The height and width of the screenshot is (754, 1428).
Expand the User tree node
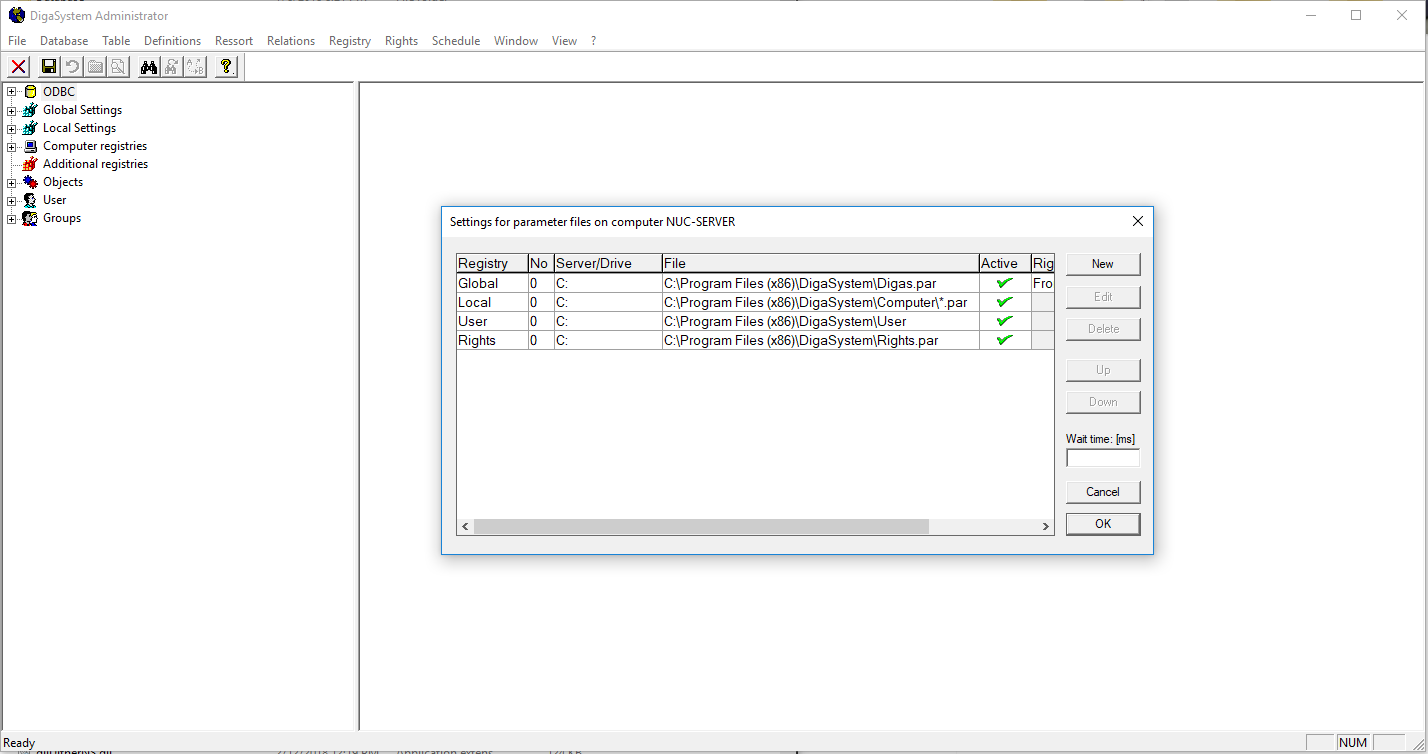click(x=12, y=200)
